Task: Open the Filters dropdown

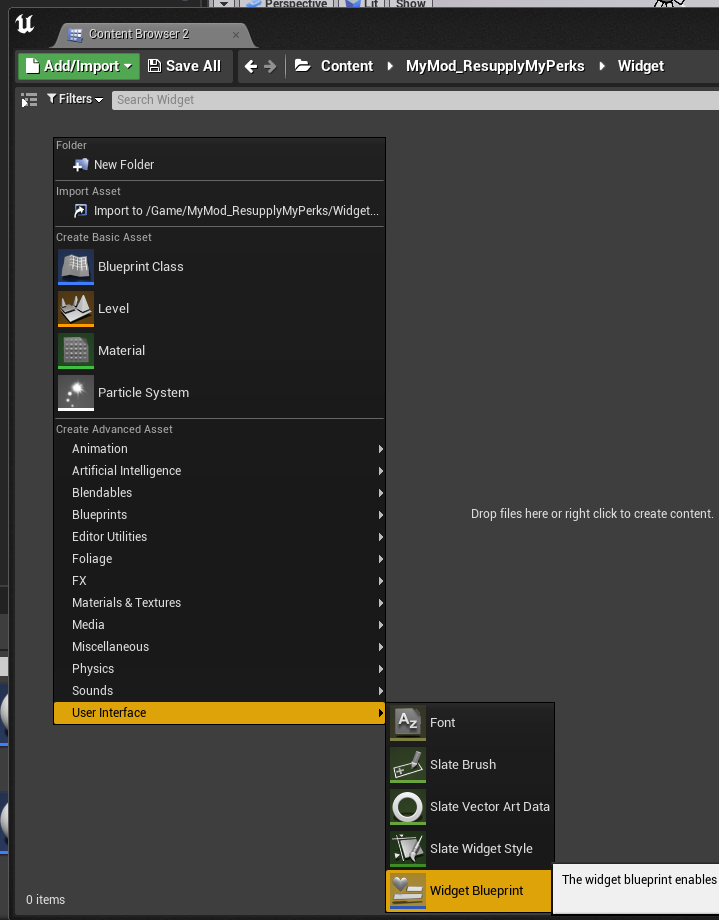Action: [75, 99]
